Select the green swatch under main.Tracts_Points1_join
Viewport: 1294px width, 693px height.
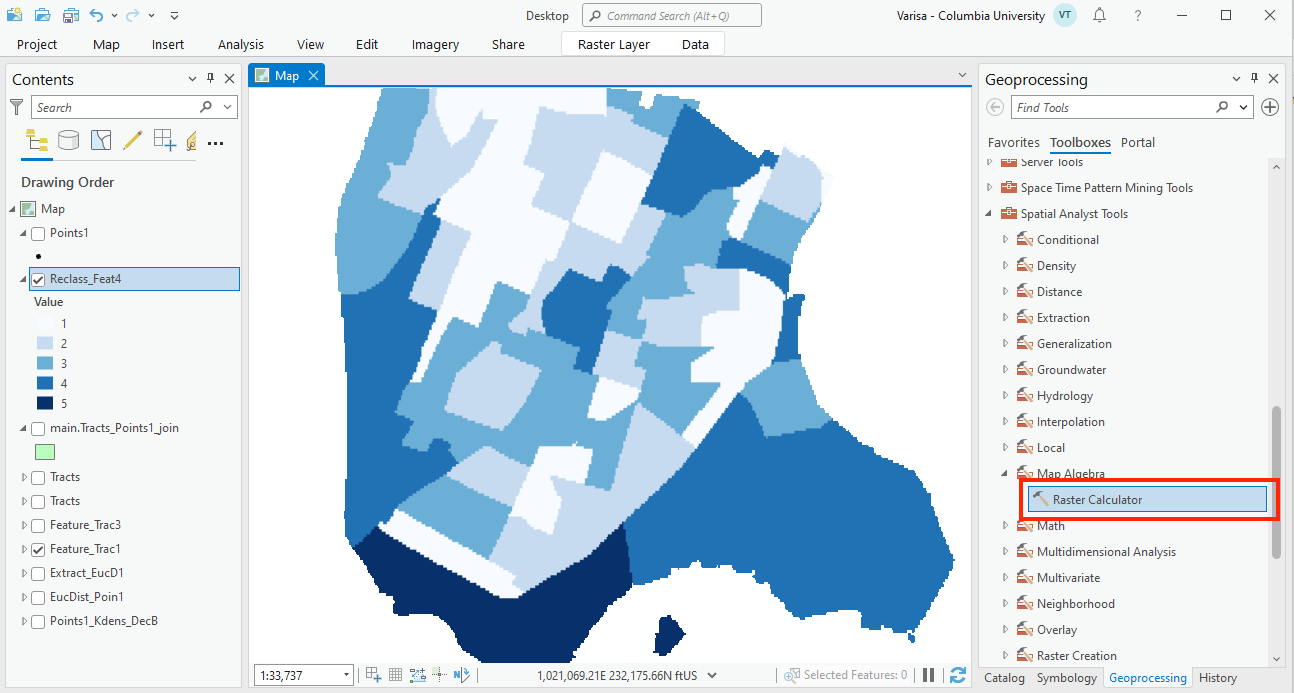pos(44,451)
